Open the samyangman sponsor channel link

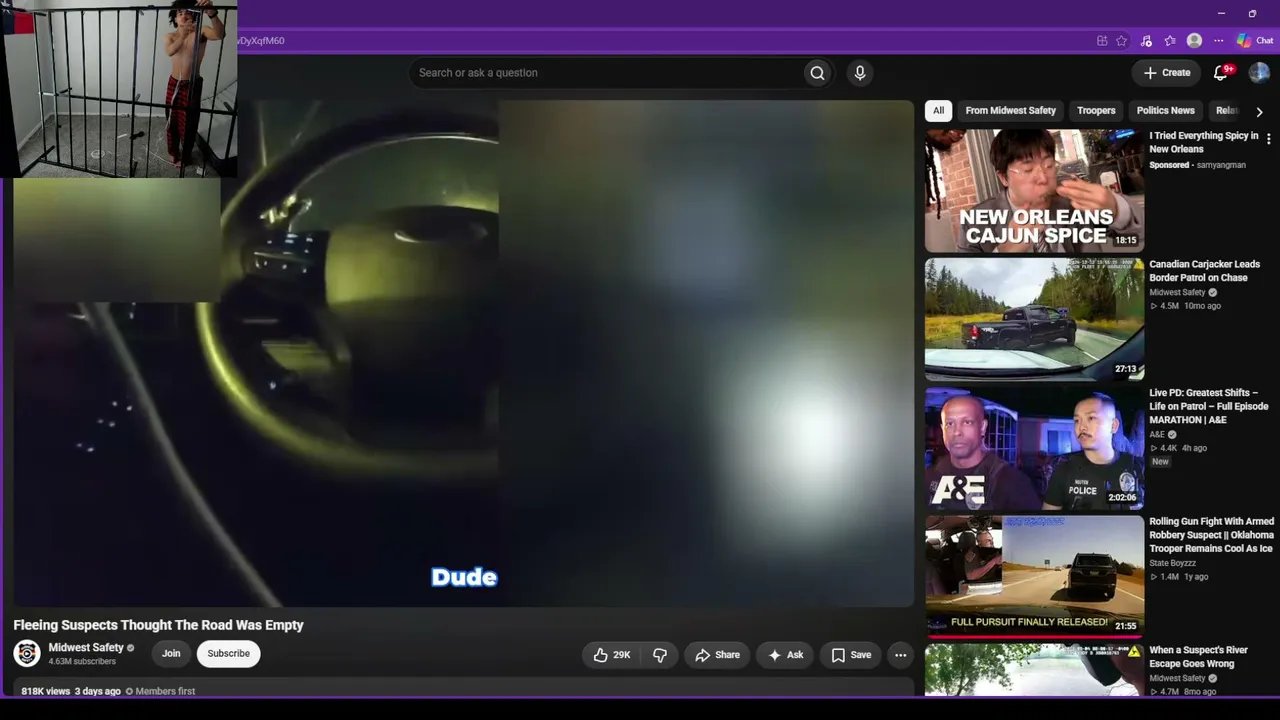pos(1221,165)
